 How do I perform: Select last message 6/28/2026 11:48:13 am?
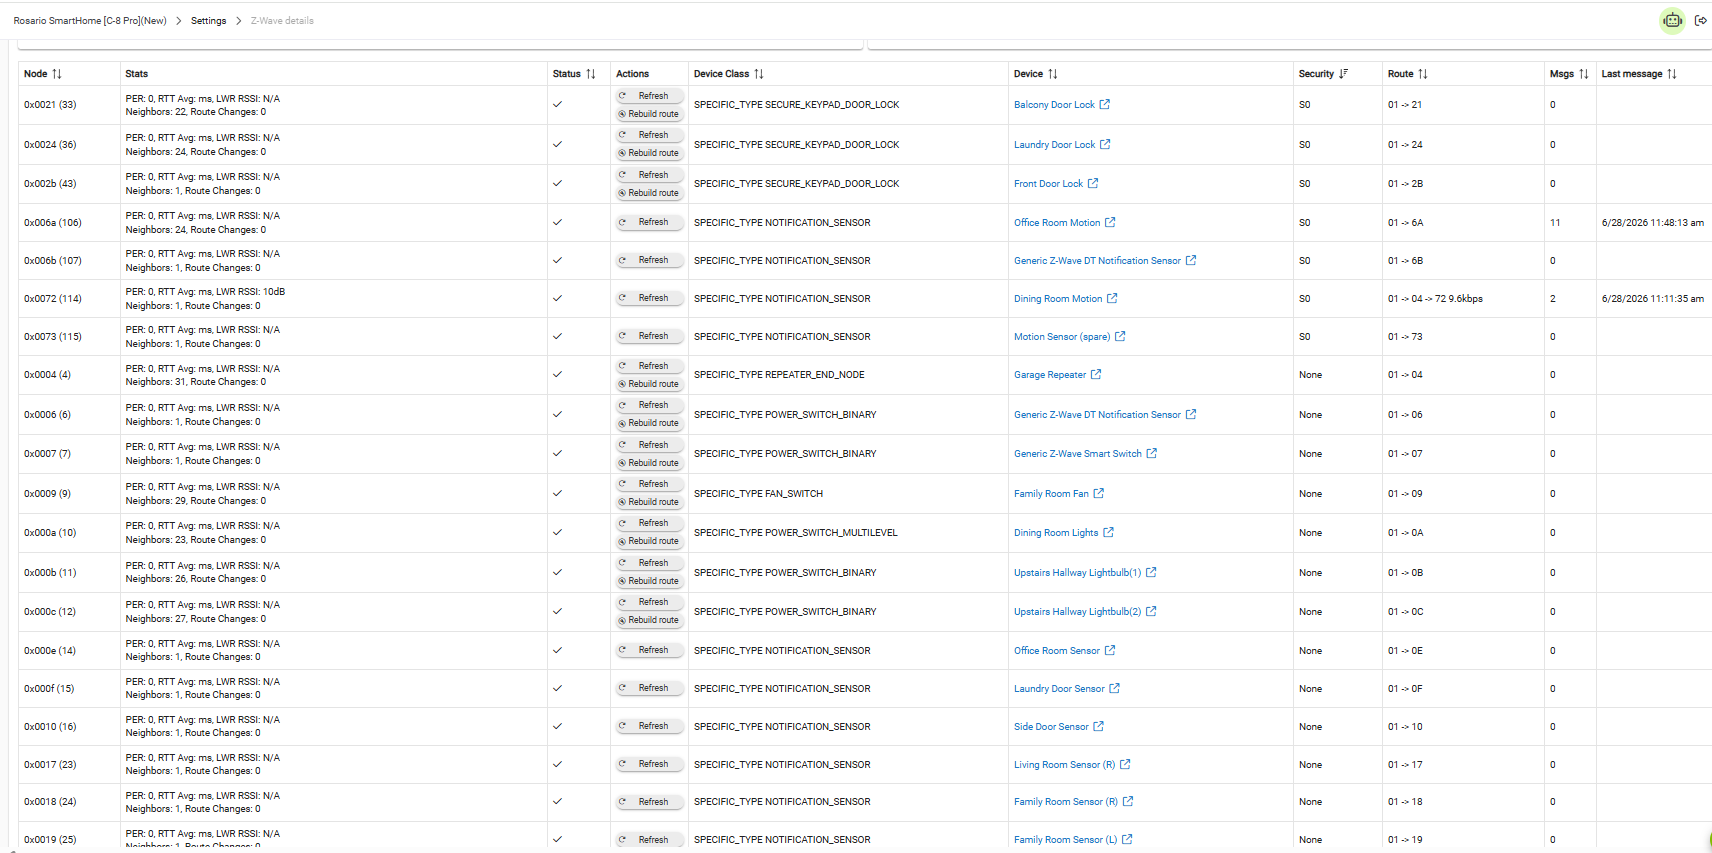(1652, 223)
